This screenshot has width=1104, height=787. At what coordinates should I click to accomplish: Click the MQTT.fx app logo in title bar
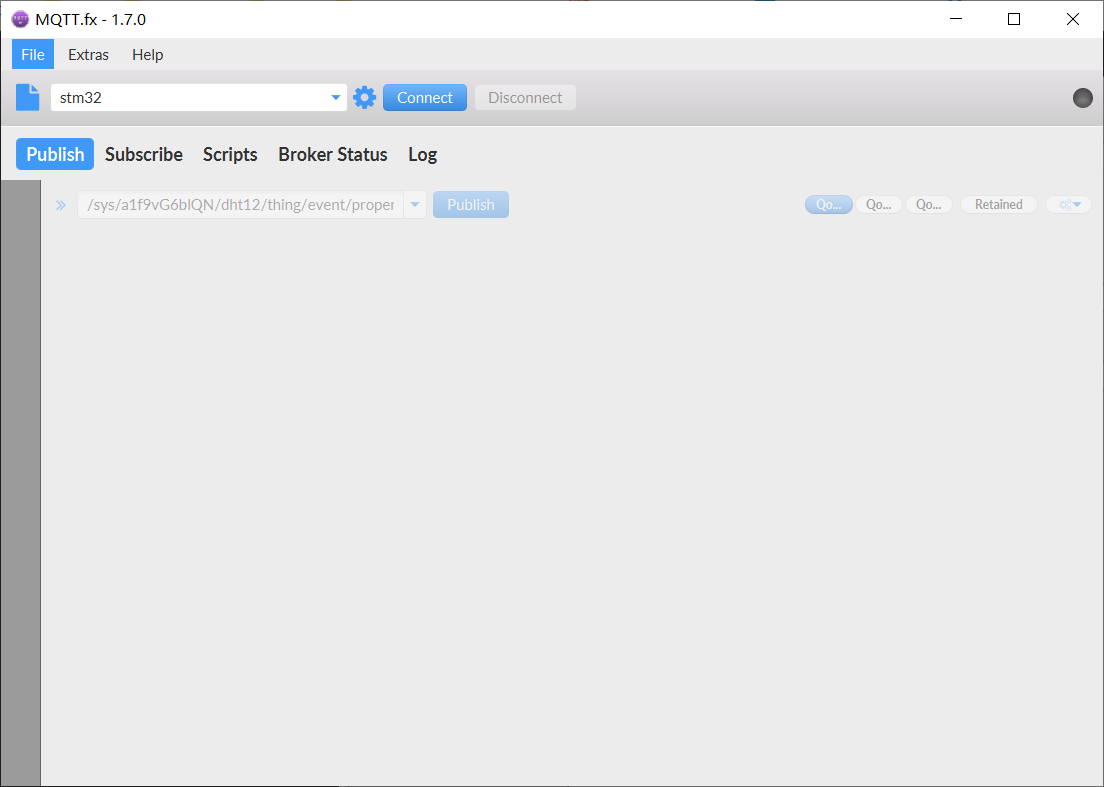(x=20, y=19)
